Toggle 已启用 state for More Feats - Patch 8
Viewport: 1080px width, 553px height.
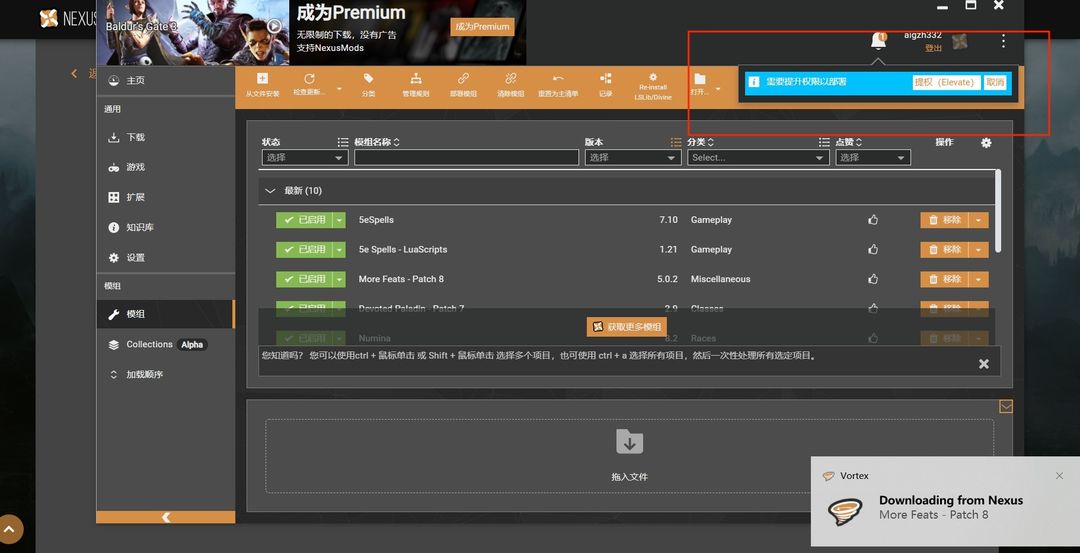click(x=304, y=279)
